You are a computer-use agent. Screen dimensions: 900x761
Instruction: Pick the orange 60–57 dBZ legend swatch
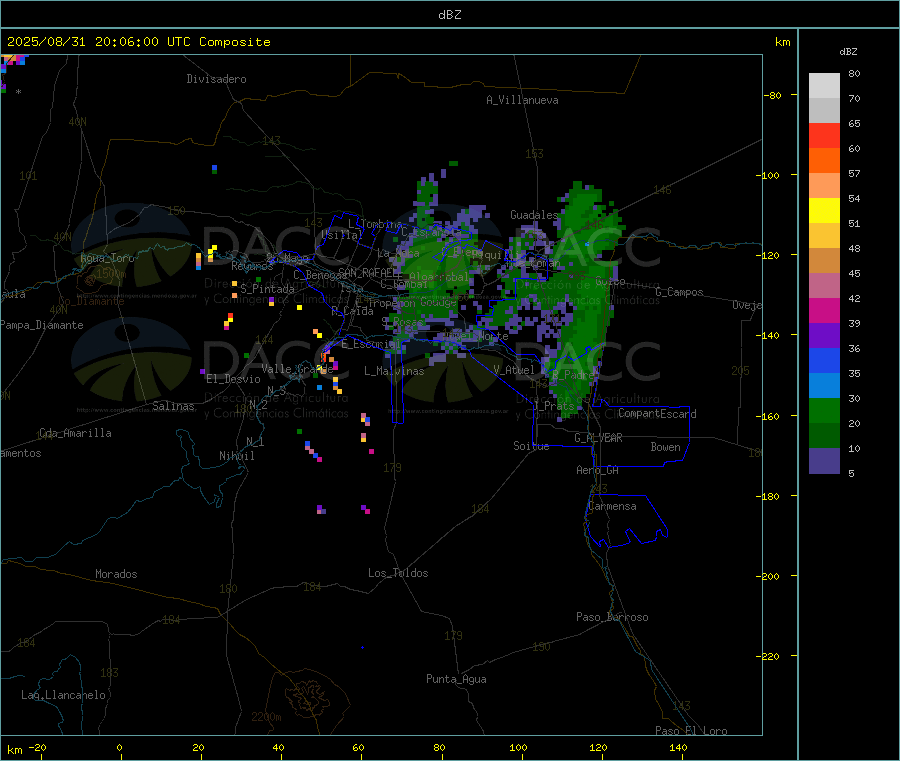pyautogui.click(x=824, y=161)
